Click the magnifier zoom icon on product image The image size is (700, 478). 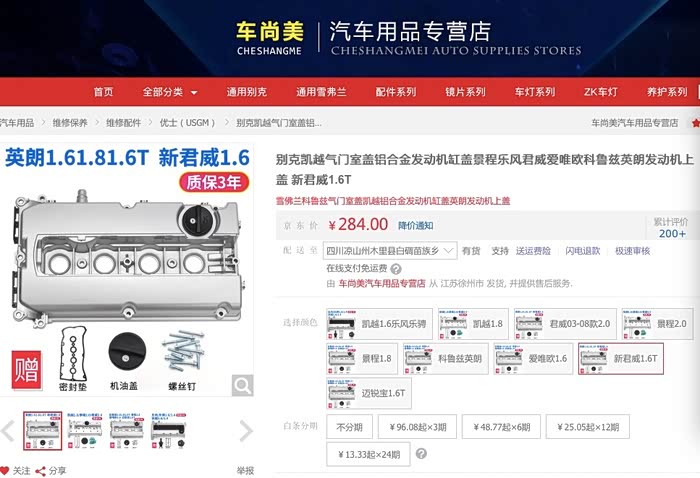coord(242,385)
